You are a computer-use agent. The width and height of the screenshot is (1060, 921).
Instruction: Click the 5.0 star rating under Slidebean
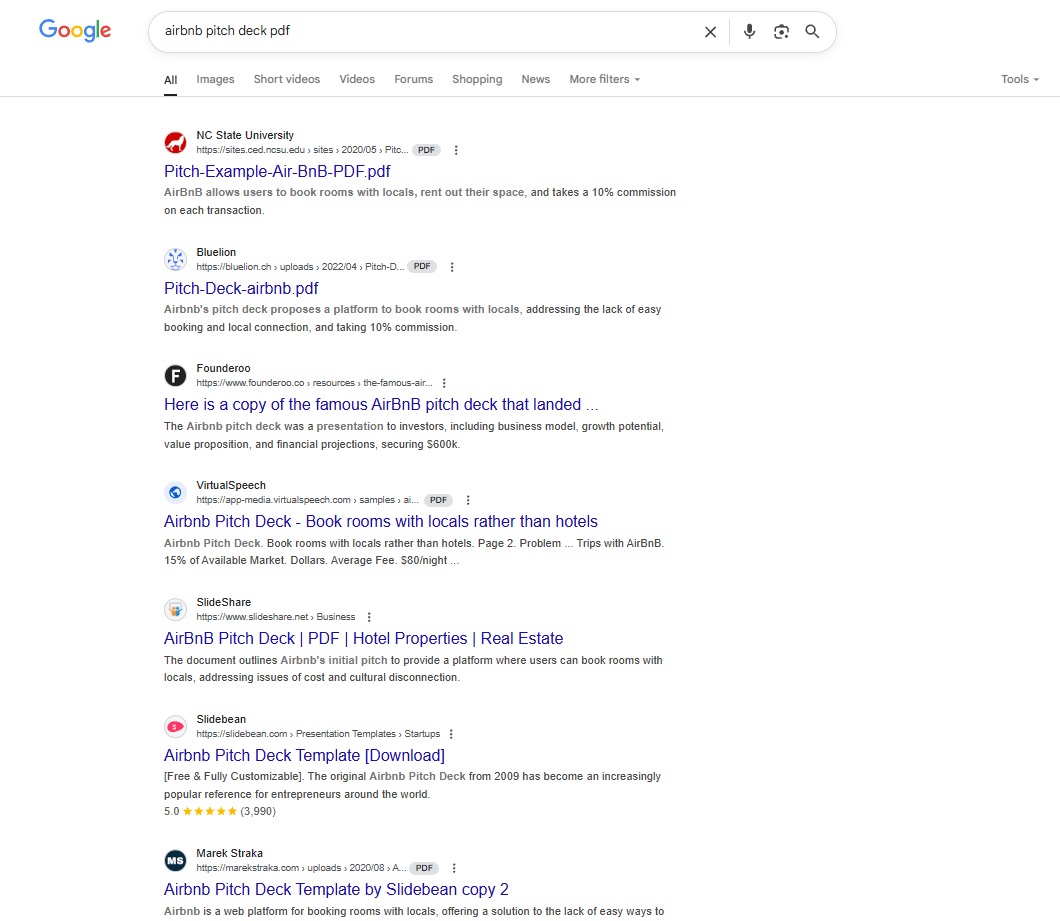coord(220,811)
